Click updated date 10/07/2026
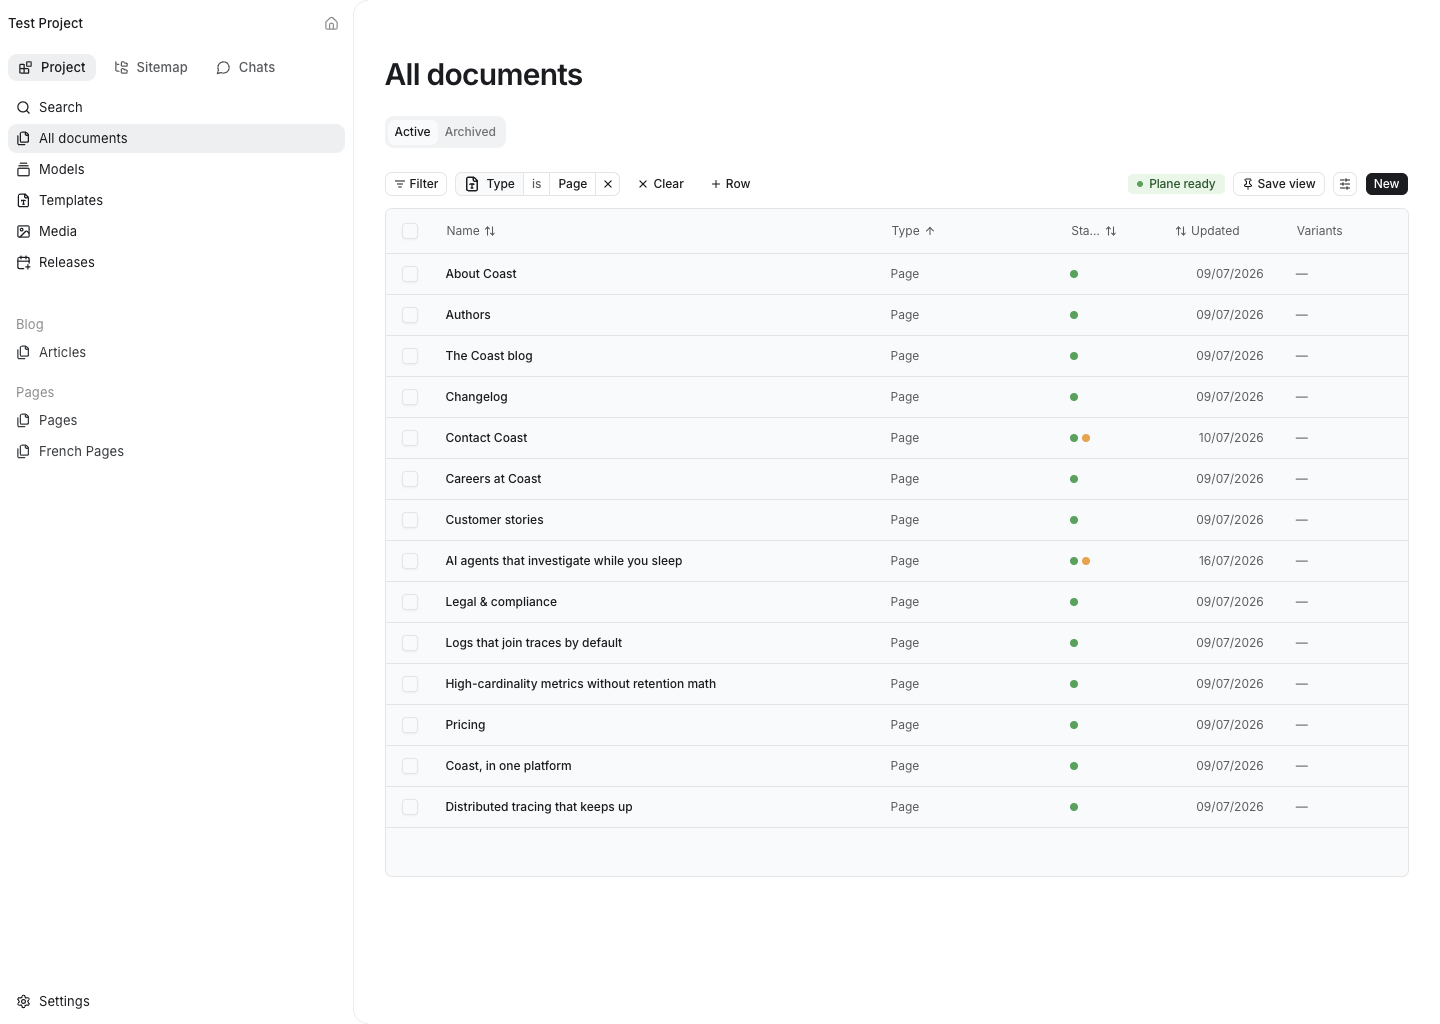1440x1024 pixels. pos(1231,438)
